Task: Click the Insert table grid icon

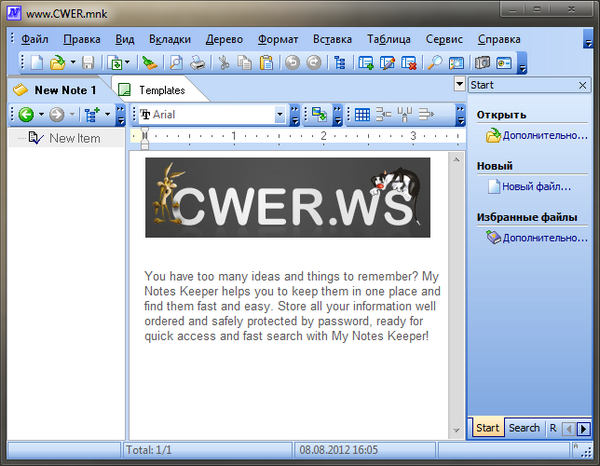Action: coord(362,115)
